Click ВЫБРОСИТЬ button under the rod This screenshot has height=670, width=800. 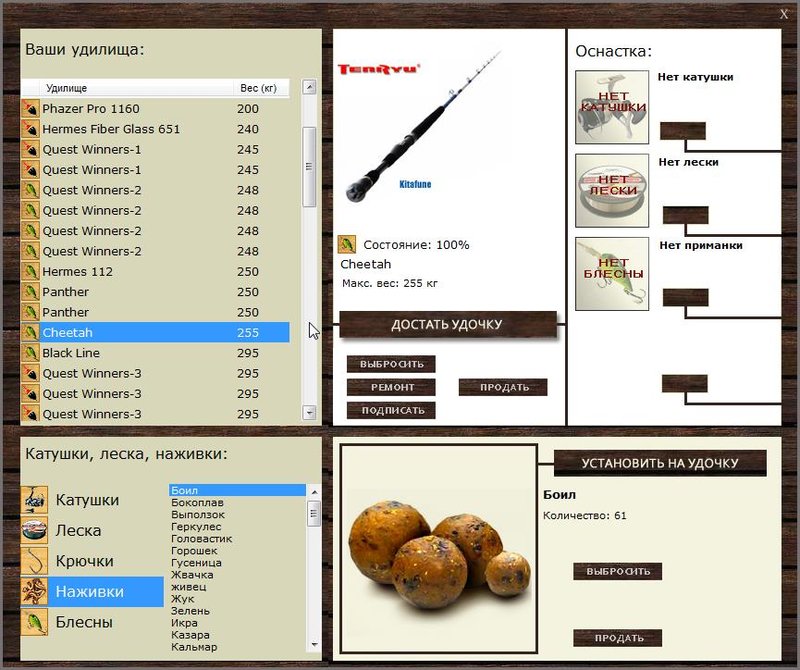coord(391,364)
